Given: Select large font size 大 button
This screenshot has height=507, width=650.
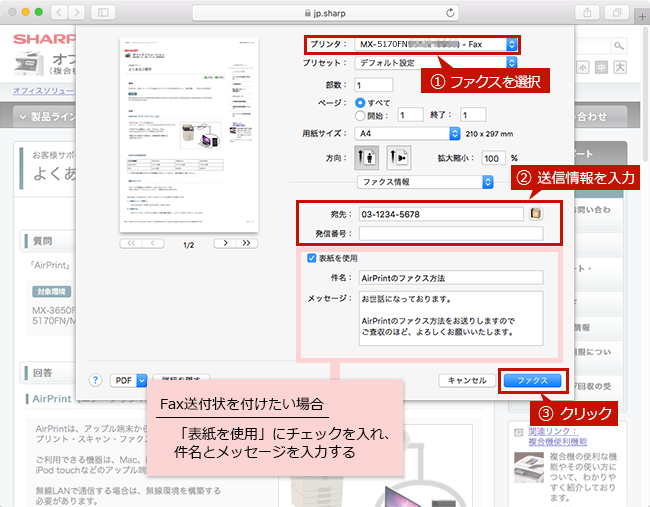Looking at the screenshot, I should click(x=620, y=67).
